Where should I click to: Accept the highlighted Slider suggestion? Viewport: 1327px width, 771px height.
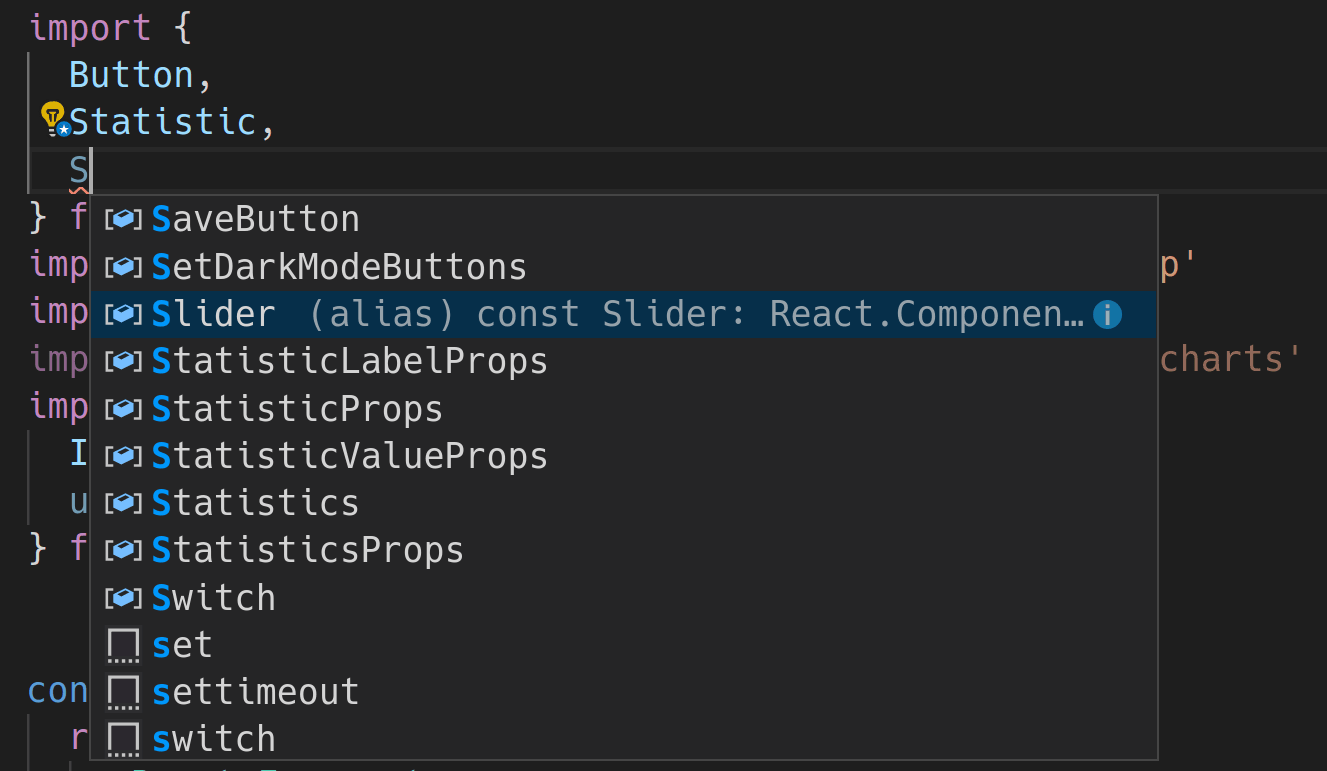click(x=214, y=315)
